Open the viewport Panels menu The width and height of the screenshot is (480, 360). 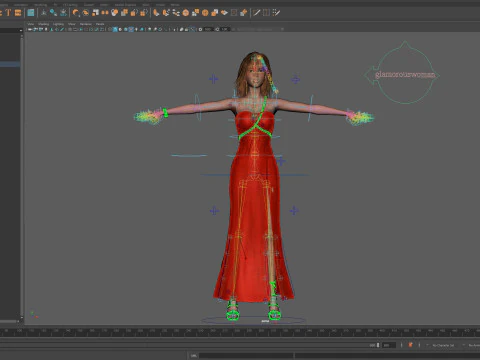point(100,24)
